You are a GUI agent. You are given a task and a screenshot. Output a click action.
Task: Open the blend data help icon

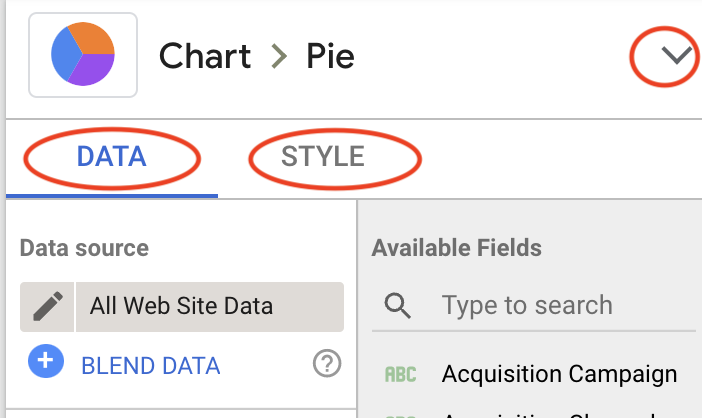pyautogui.click(x=327, y=363)
